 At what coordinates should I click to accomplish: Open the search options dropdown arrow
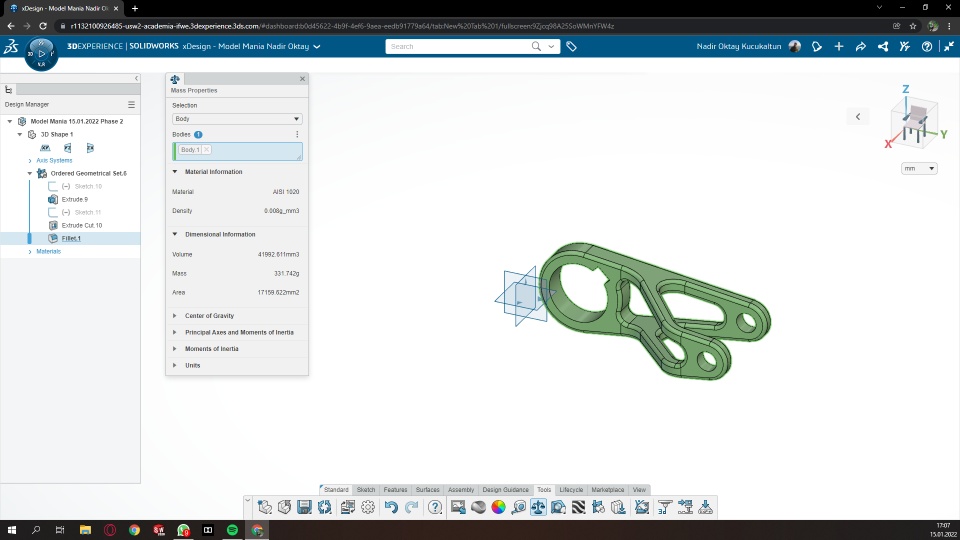point(552,47)
